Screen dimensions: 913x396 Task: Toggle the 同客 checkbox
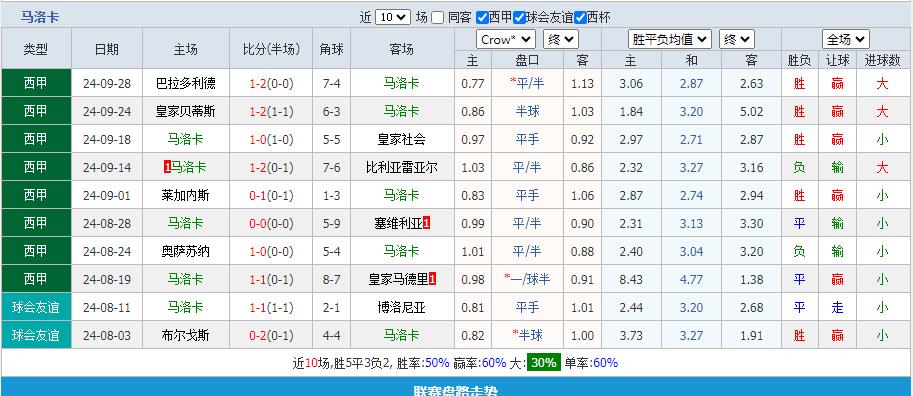438,17
